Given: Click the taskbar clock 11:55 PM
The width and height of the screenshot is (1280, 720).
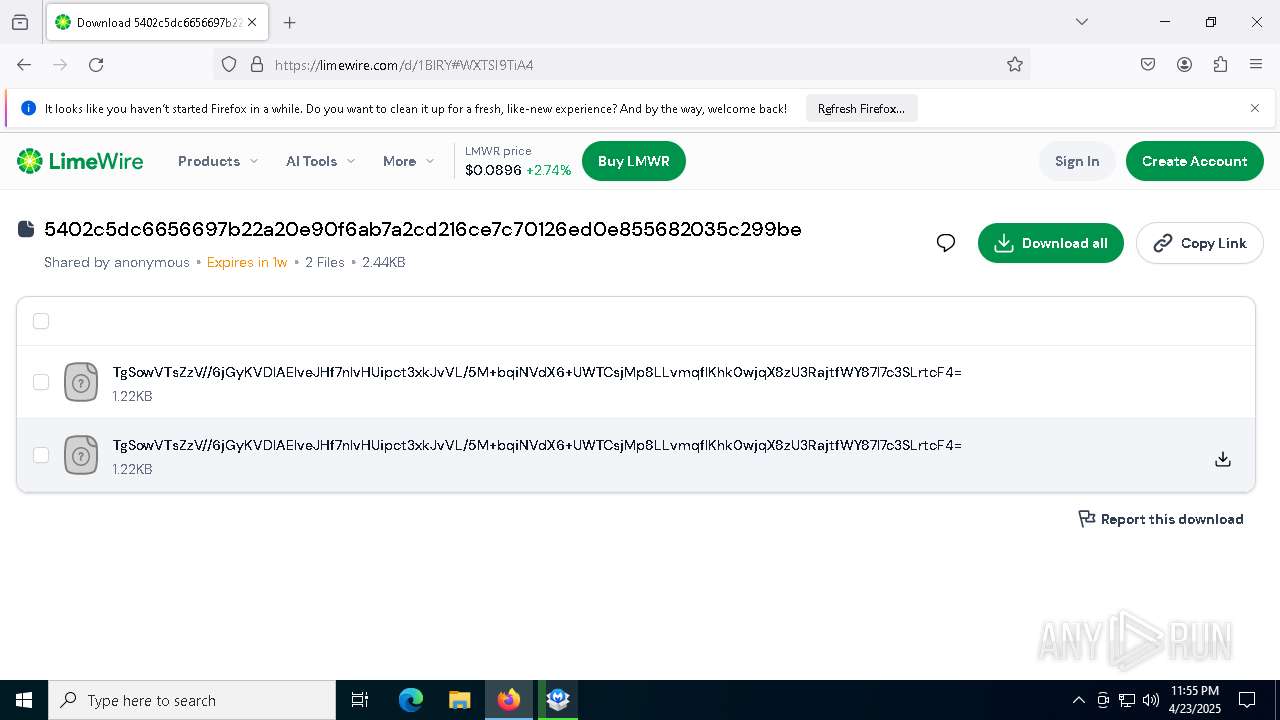Looking at the screenshot, I should 1194,700.
